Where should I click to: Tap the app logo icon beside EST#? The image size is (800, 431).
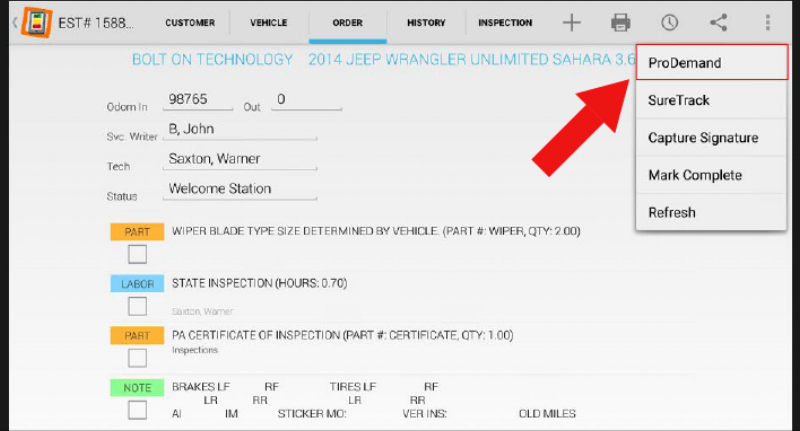(36, 22)
